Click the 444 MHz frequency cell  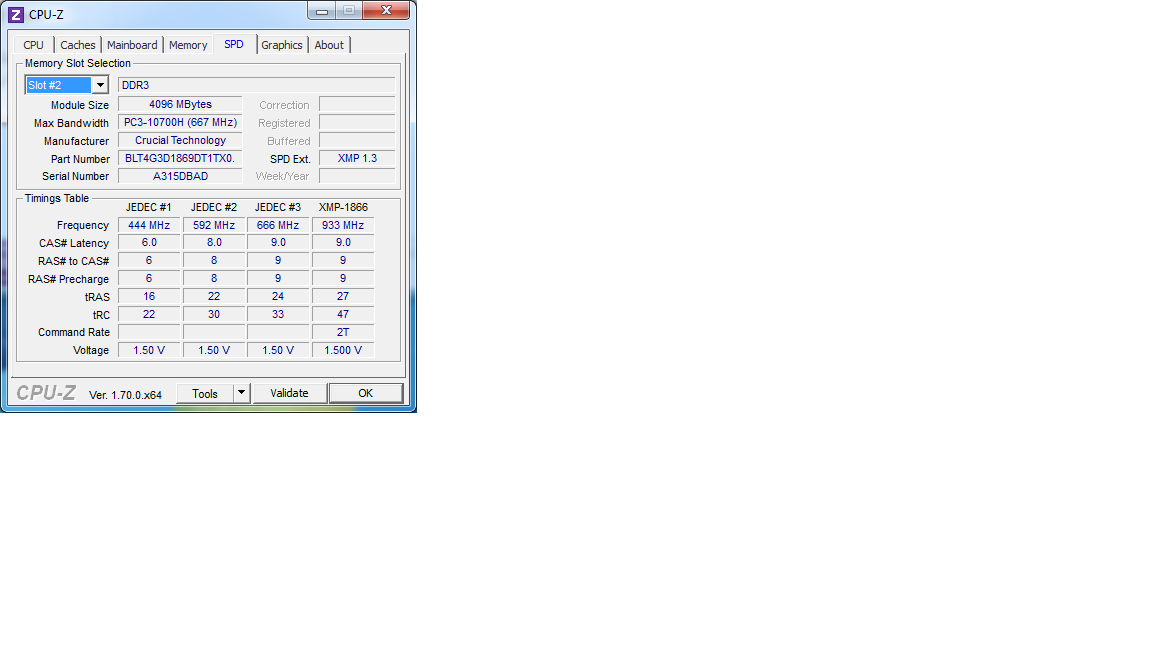[x=149, y=226]
